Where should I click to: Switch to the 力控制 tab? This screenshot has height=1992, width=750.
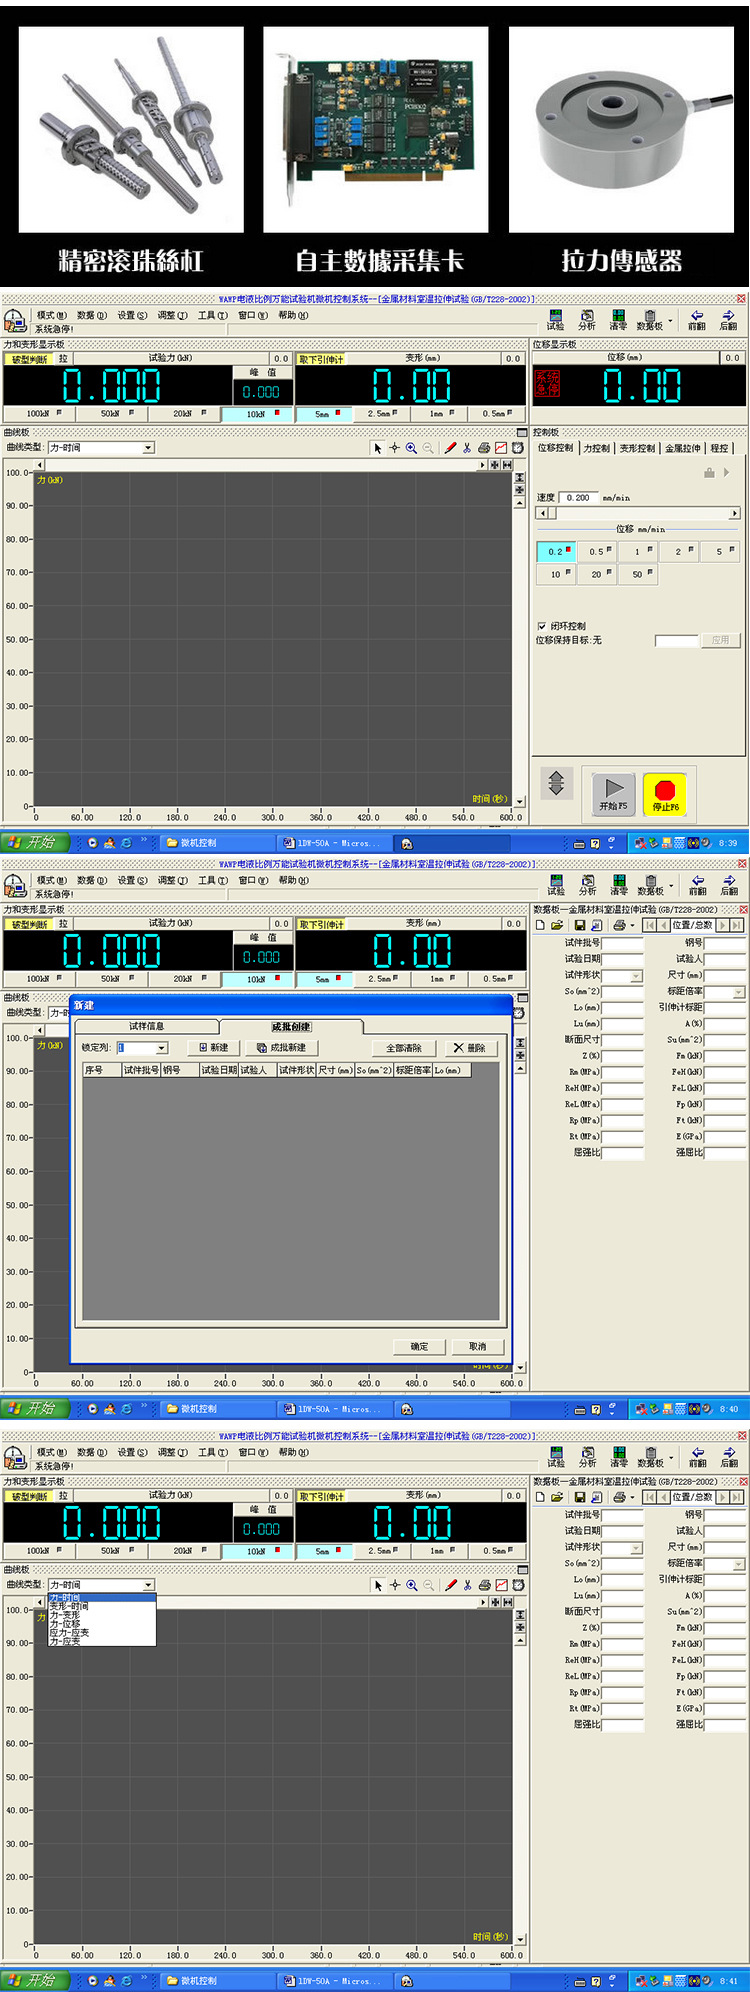point(596,448)
